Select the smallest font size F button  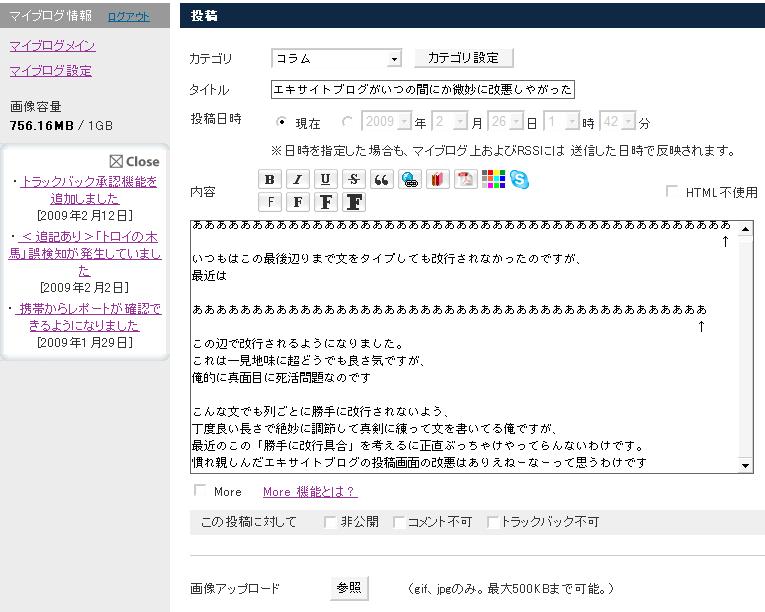coord(270,202)
